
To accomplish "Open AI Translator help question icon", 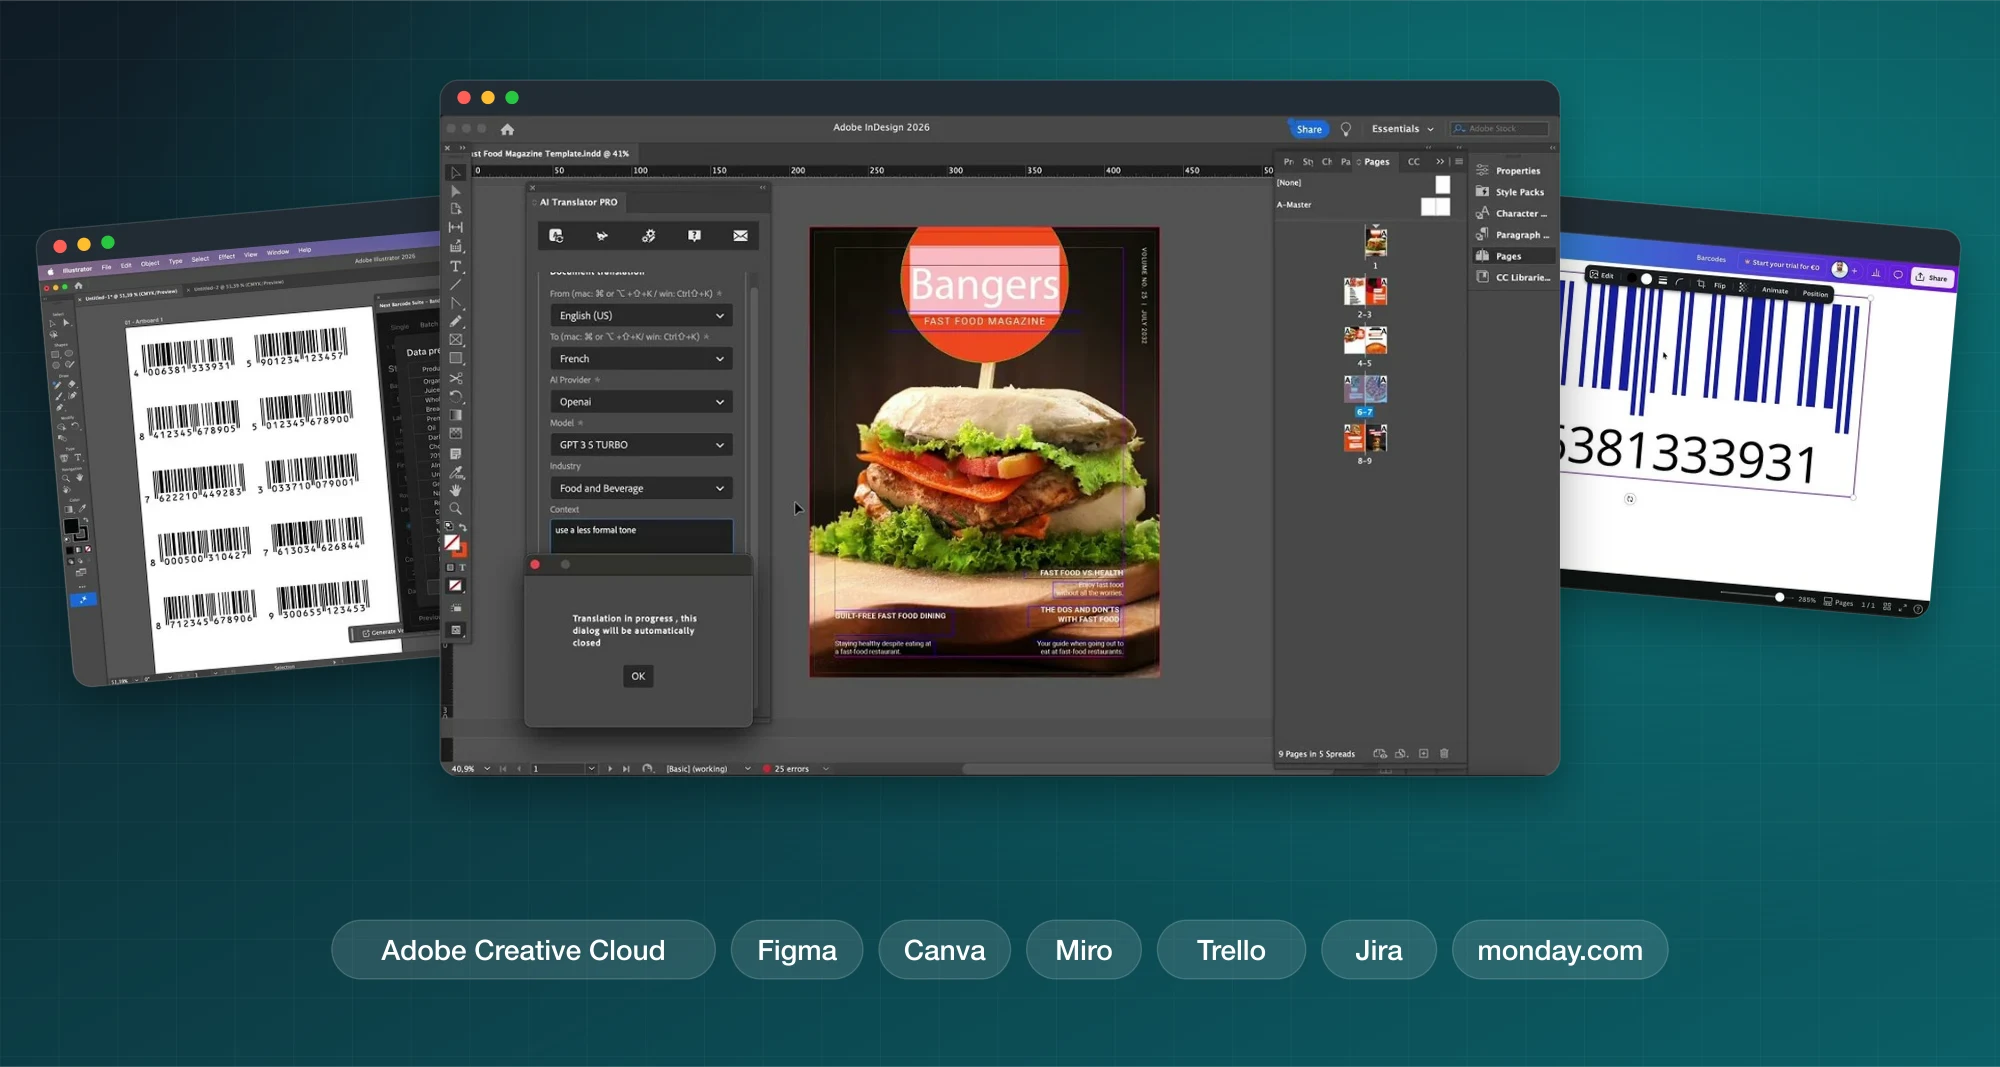I will [x=694, y=236].
